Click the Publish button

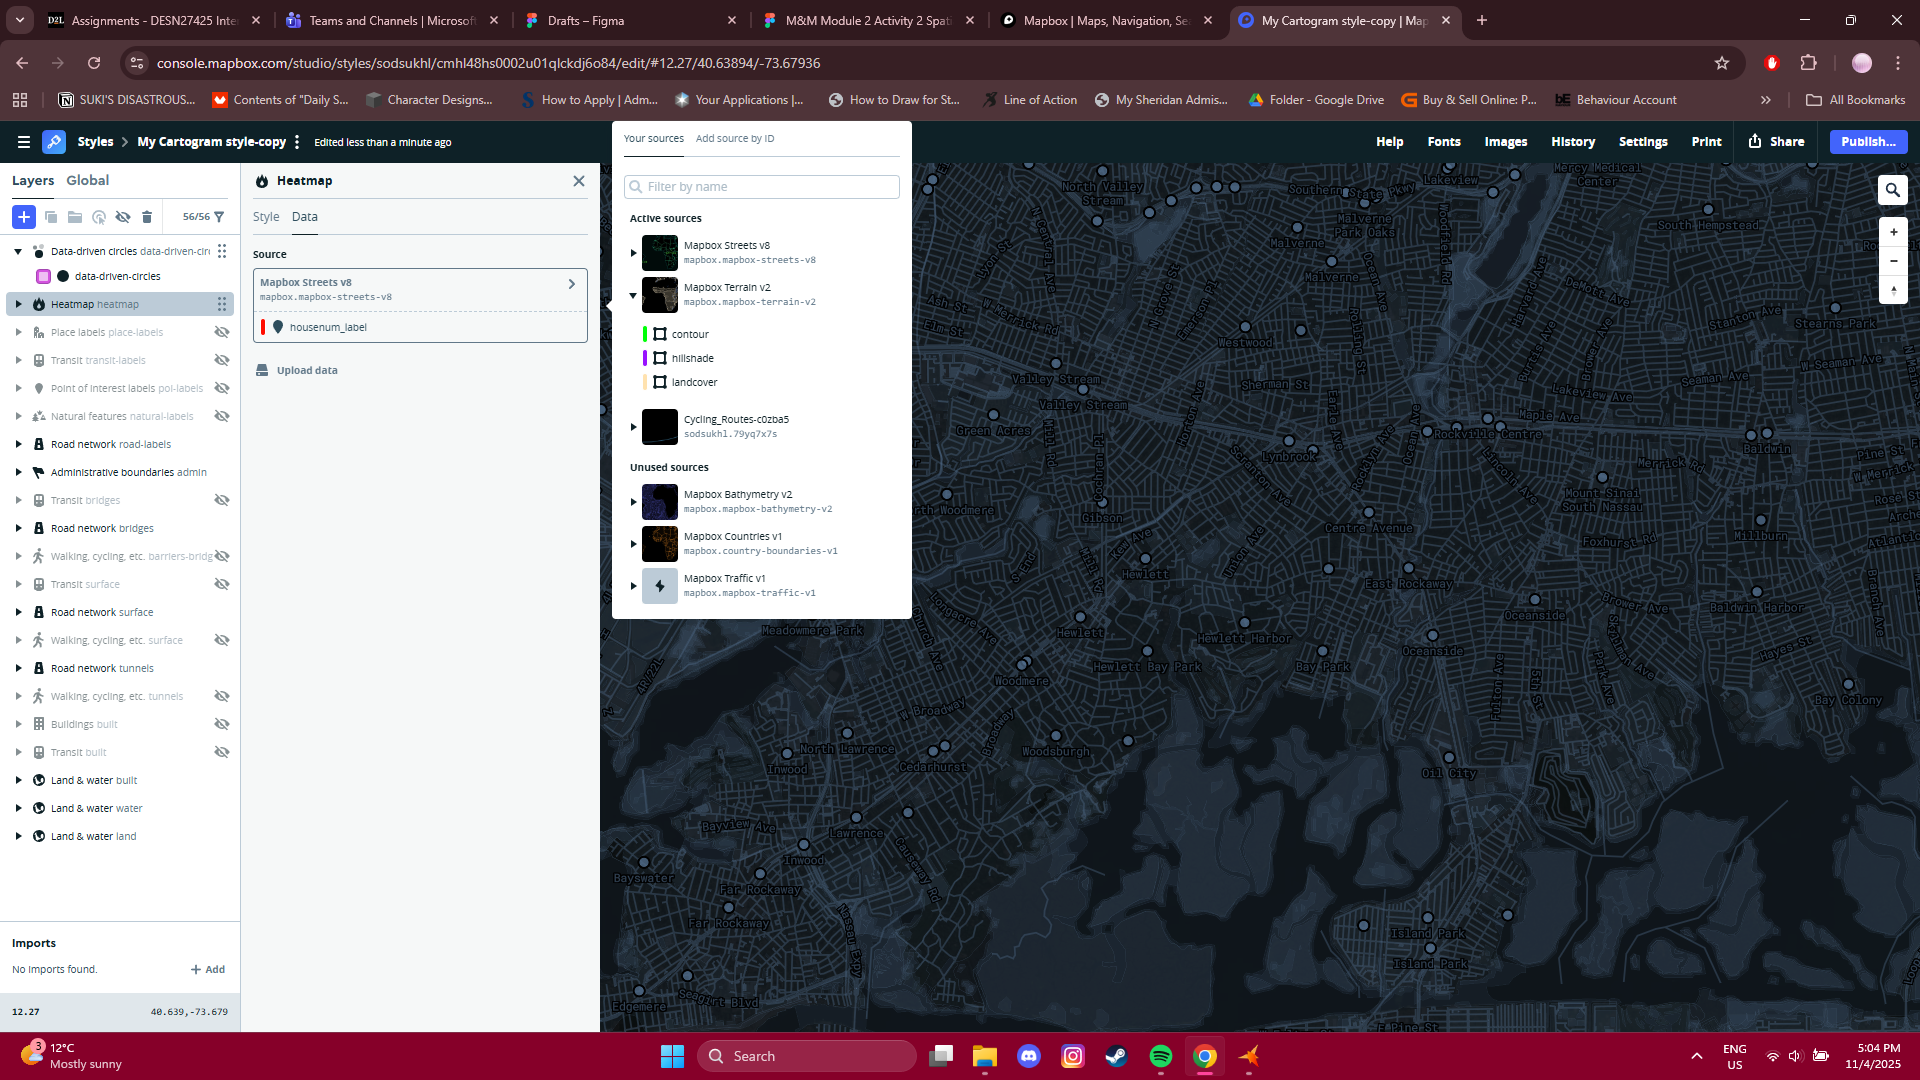(1867, 141)
